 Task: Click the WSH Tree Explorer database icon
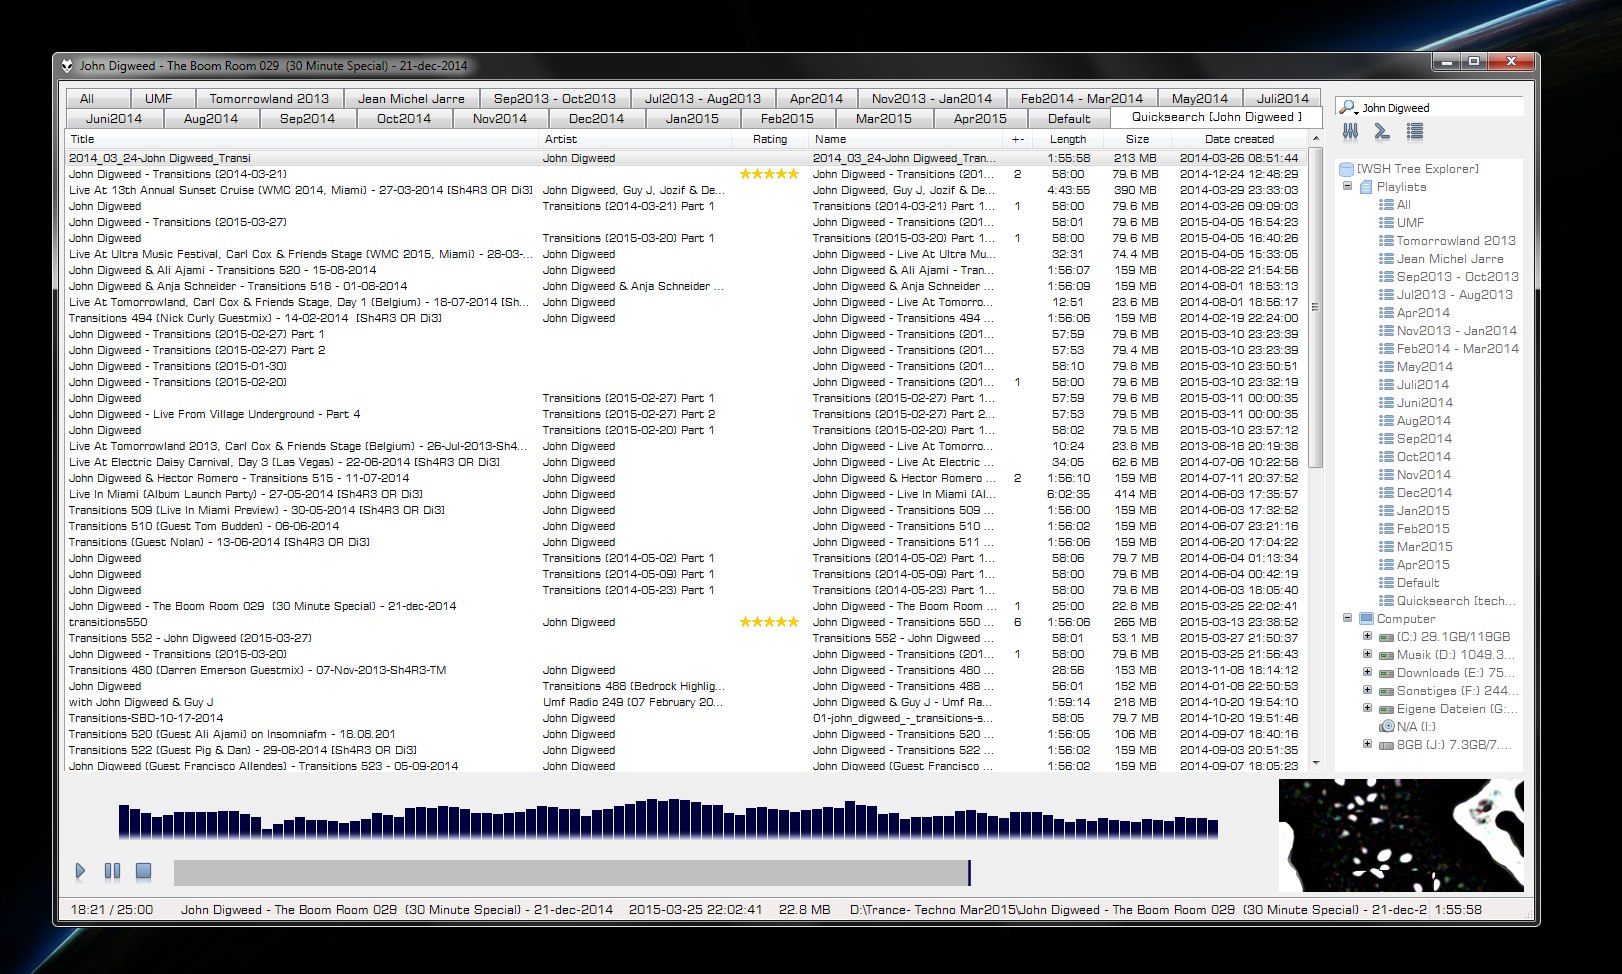tap(1346, 169)
